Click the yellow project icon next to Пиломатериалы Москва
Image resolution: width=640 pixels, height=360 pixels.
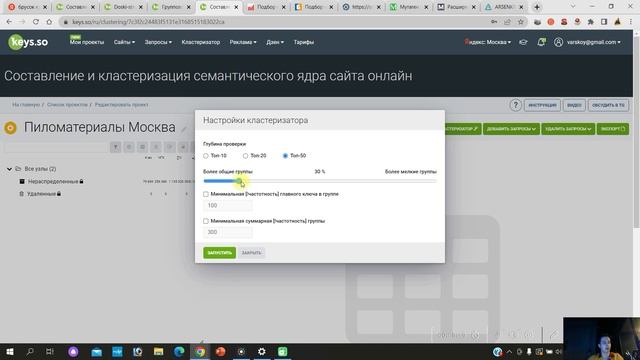(10, 128)
